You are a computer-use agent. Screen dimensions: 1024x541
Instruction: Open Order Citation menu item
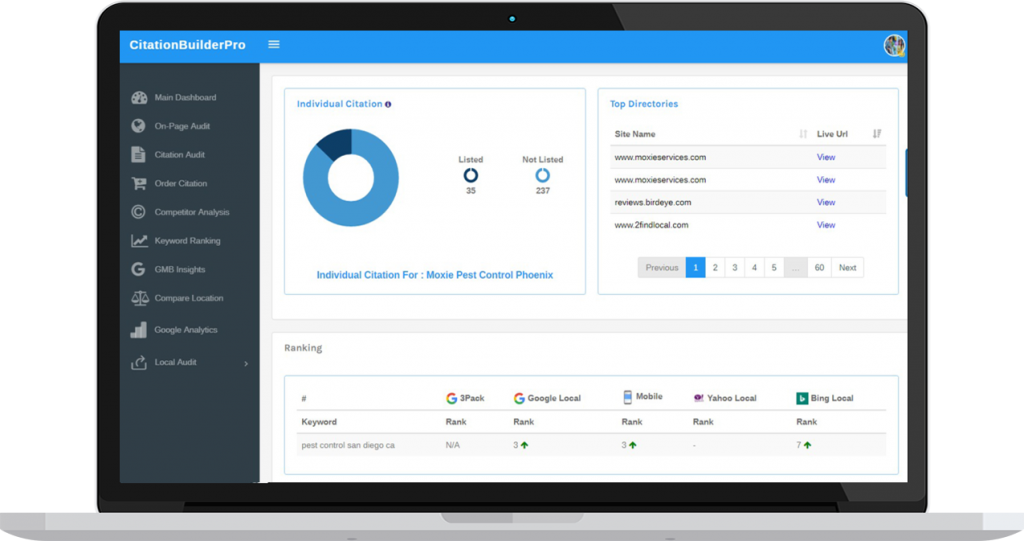click(180, 184)
